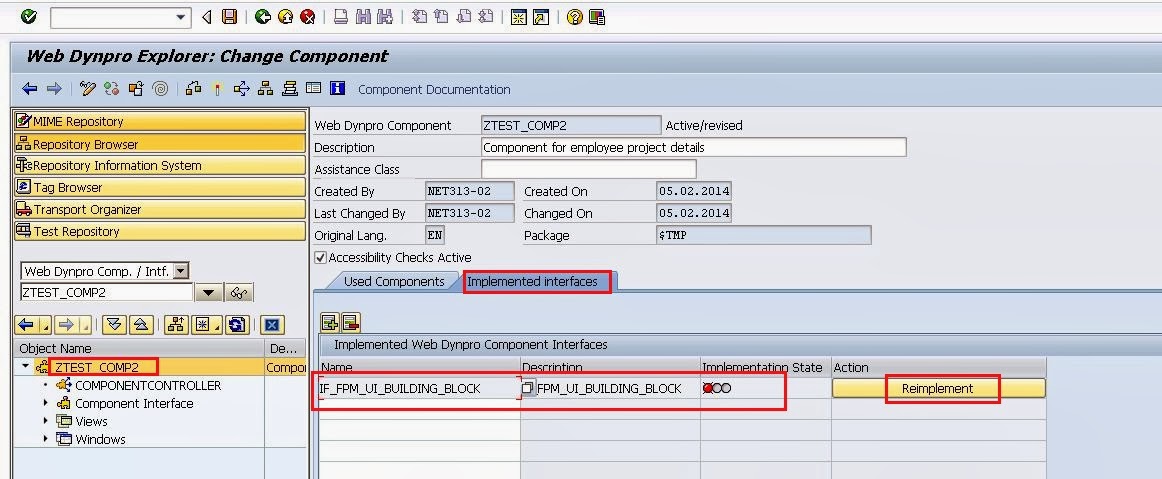The height and width of the screenshot is (479, 1162).
Task: Click the insert row icon above interfaces table
Action: [329, 322]
